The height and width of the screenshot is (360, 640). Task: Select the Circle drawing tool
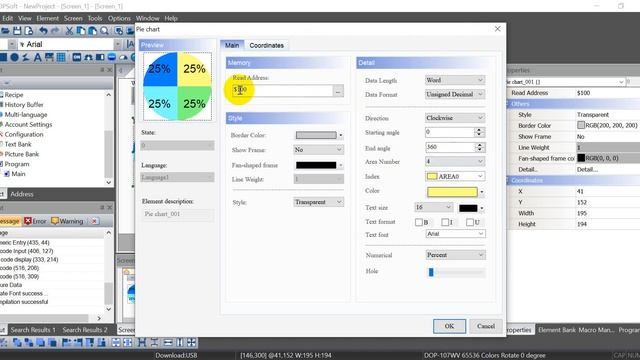[14, 57]
